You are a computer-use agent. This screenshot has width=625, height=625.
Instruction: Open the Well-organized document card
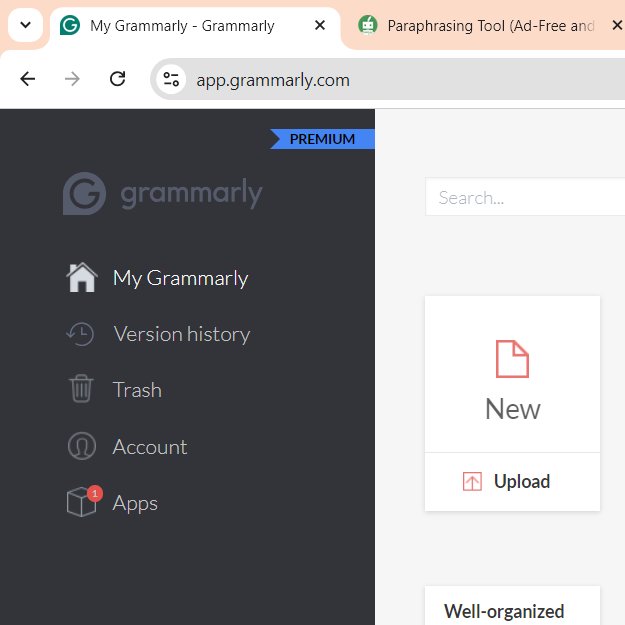(512, 606)
